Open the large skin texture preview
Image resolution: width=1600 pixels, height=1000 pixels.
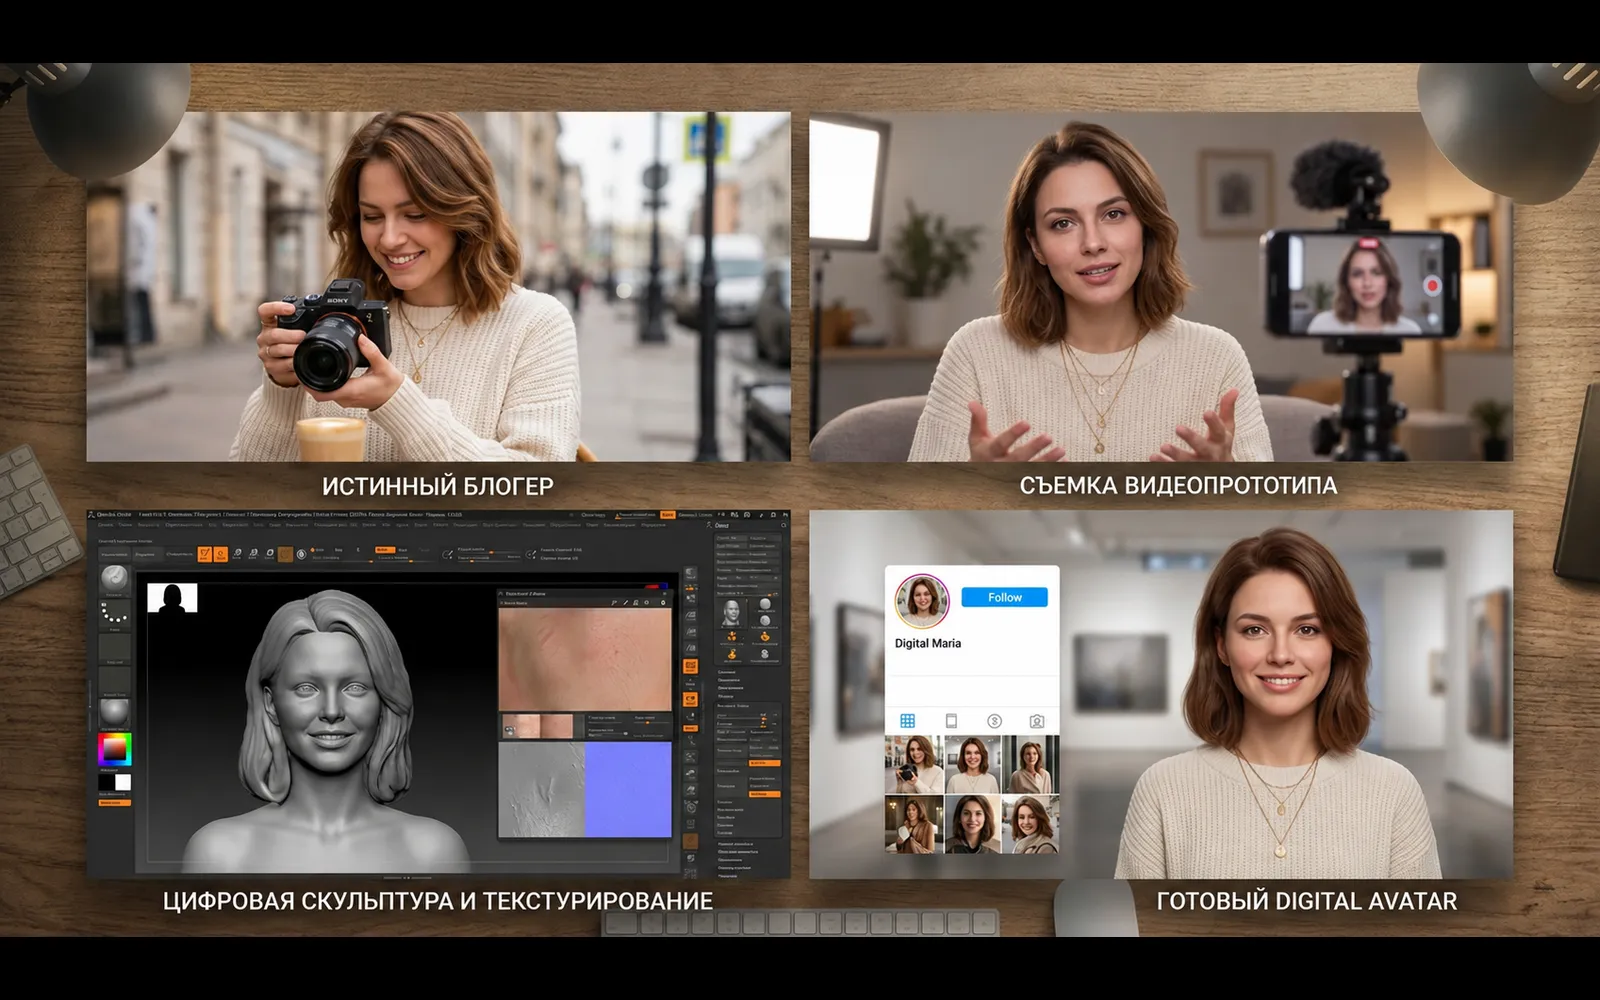pyautogui.click(x=585, y=660)
